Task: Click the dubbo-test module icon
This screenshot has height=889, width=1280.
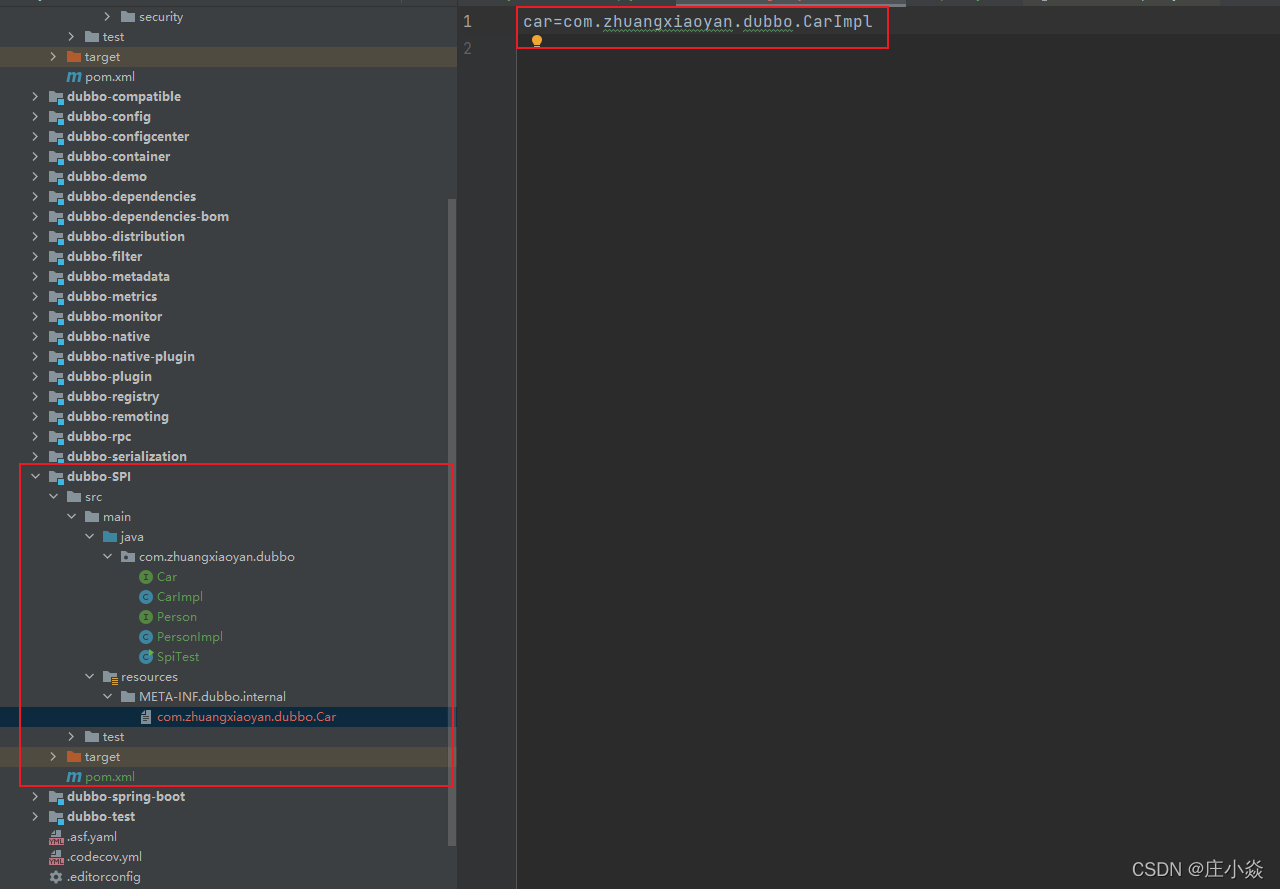Action: pos(56,817)
